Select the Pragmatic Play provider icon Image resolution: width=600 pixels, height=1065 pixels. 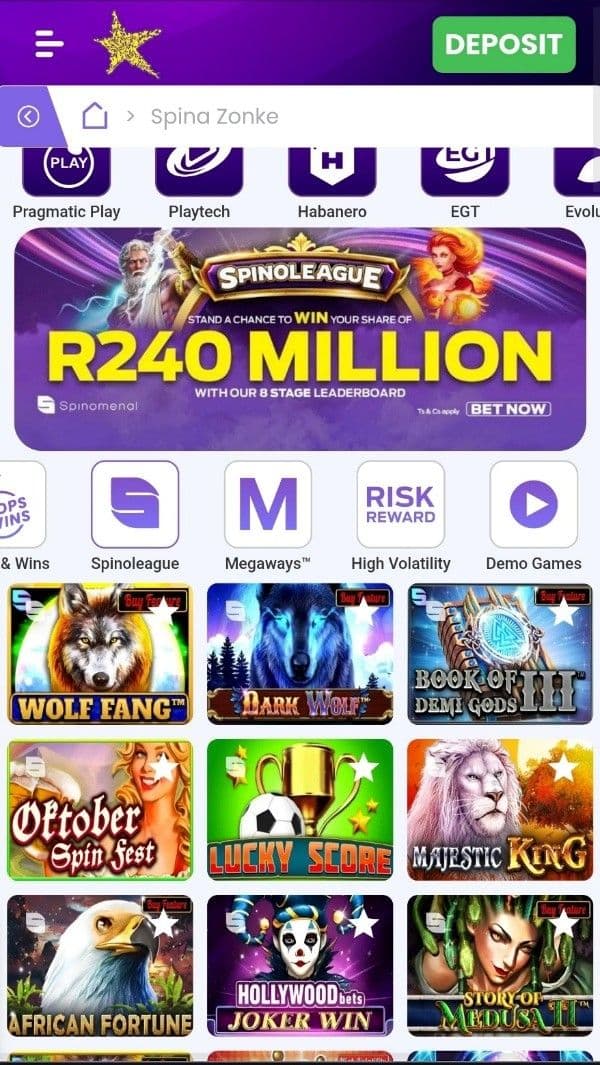[x=67, y=171]
